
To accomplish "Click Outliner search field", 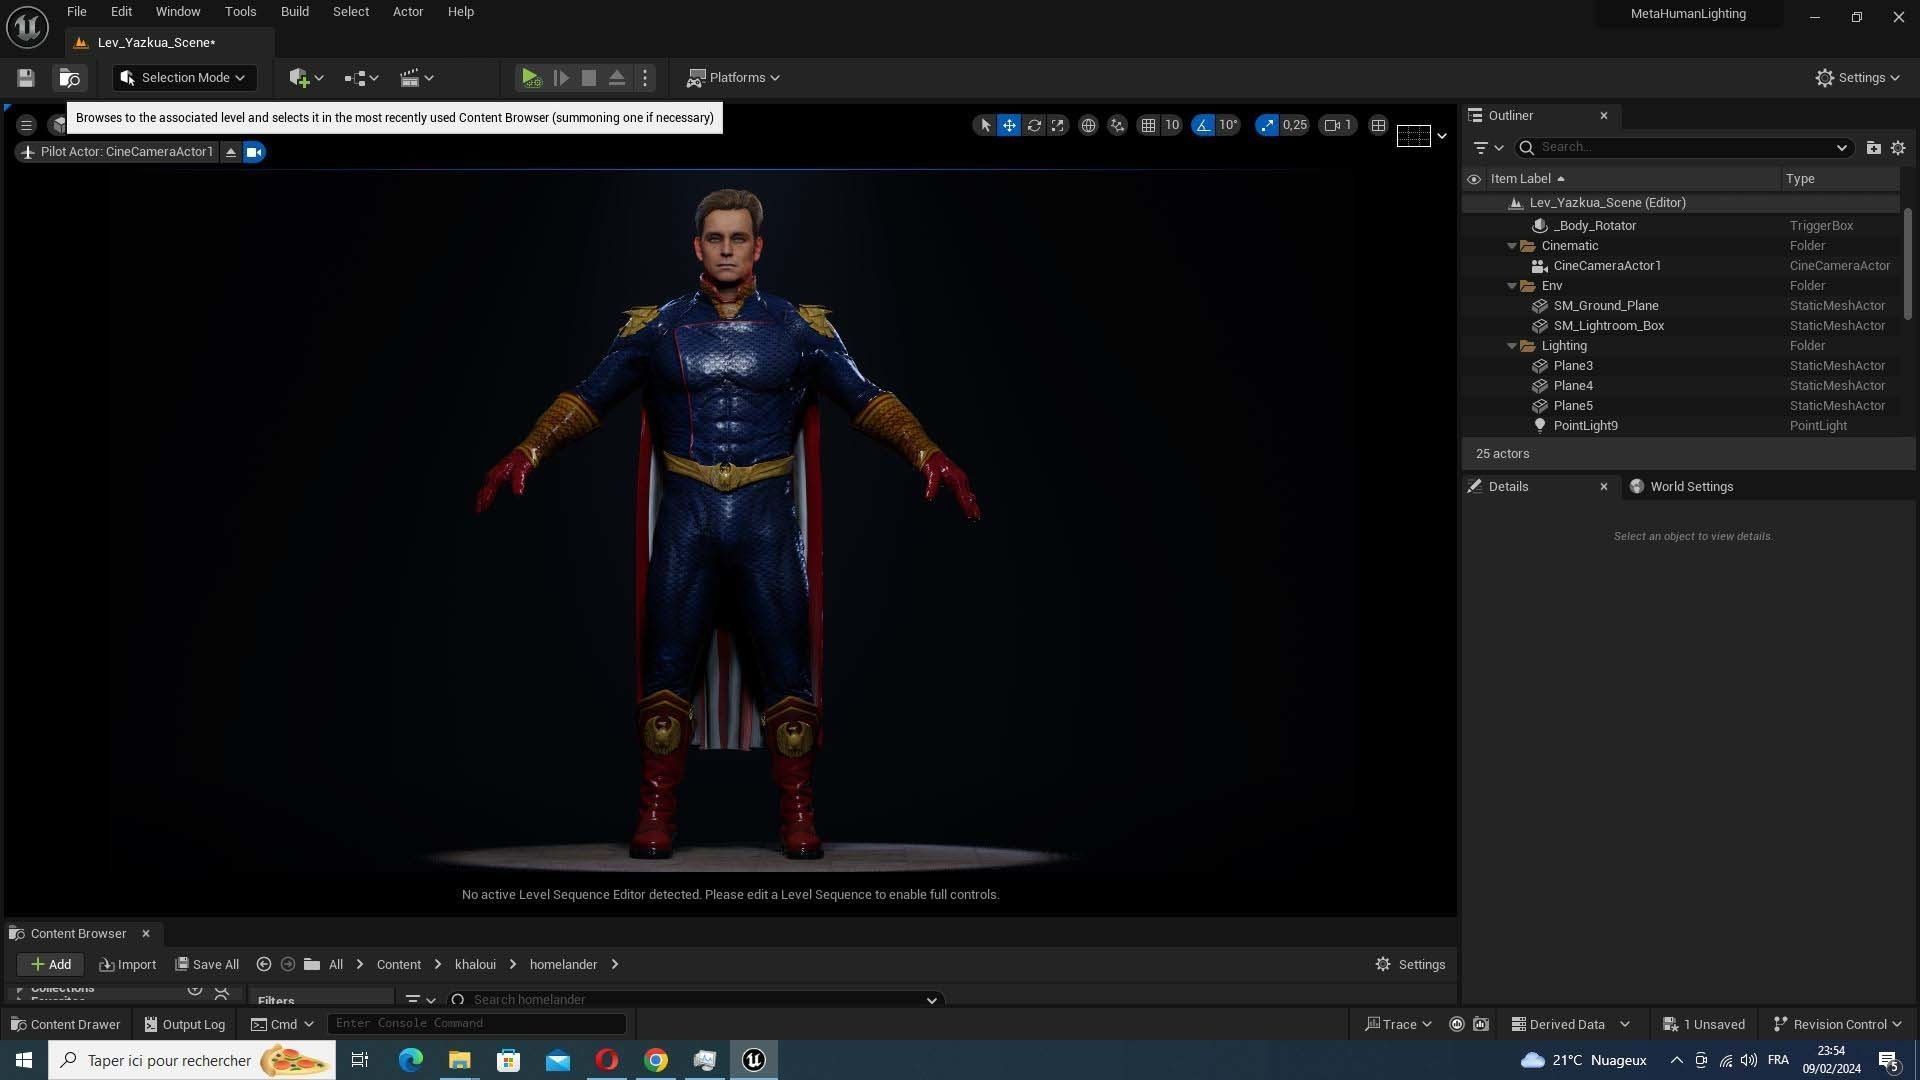I will (x=1684, y=148).
